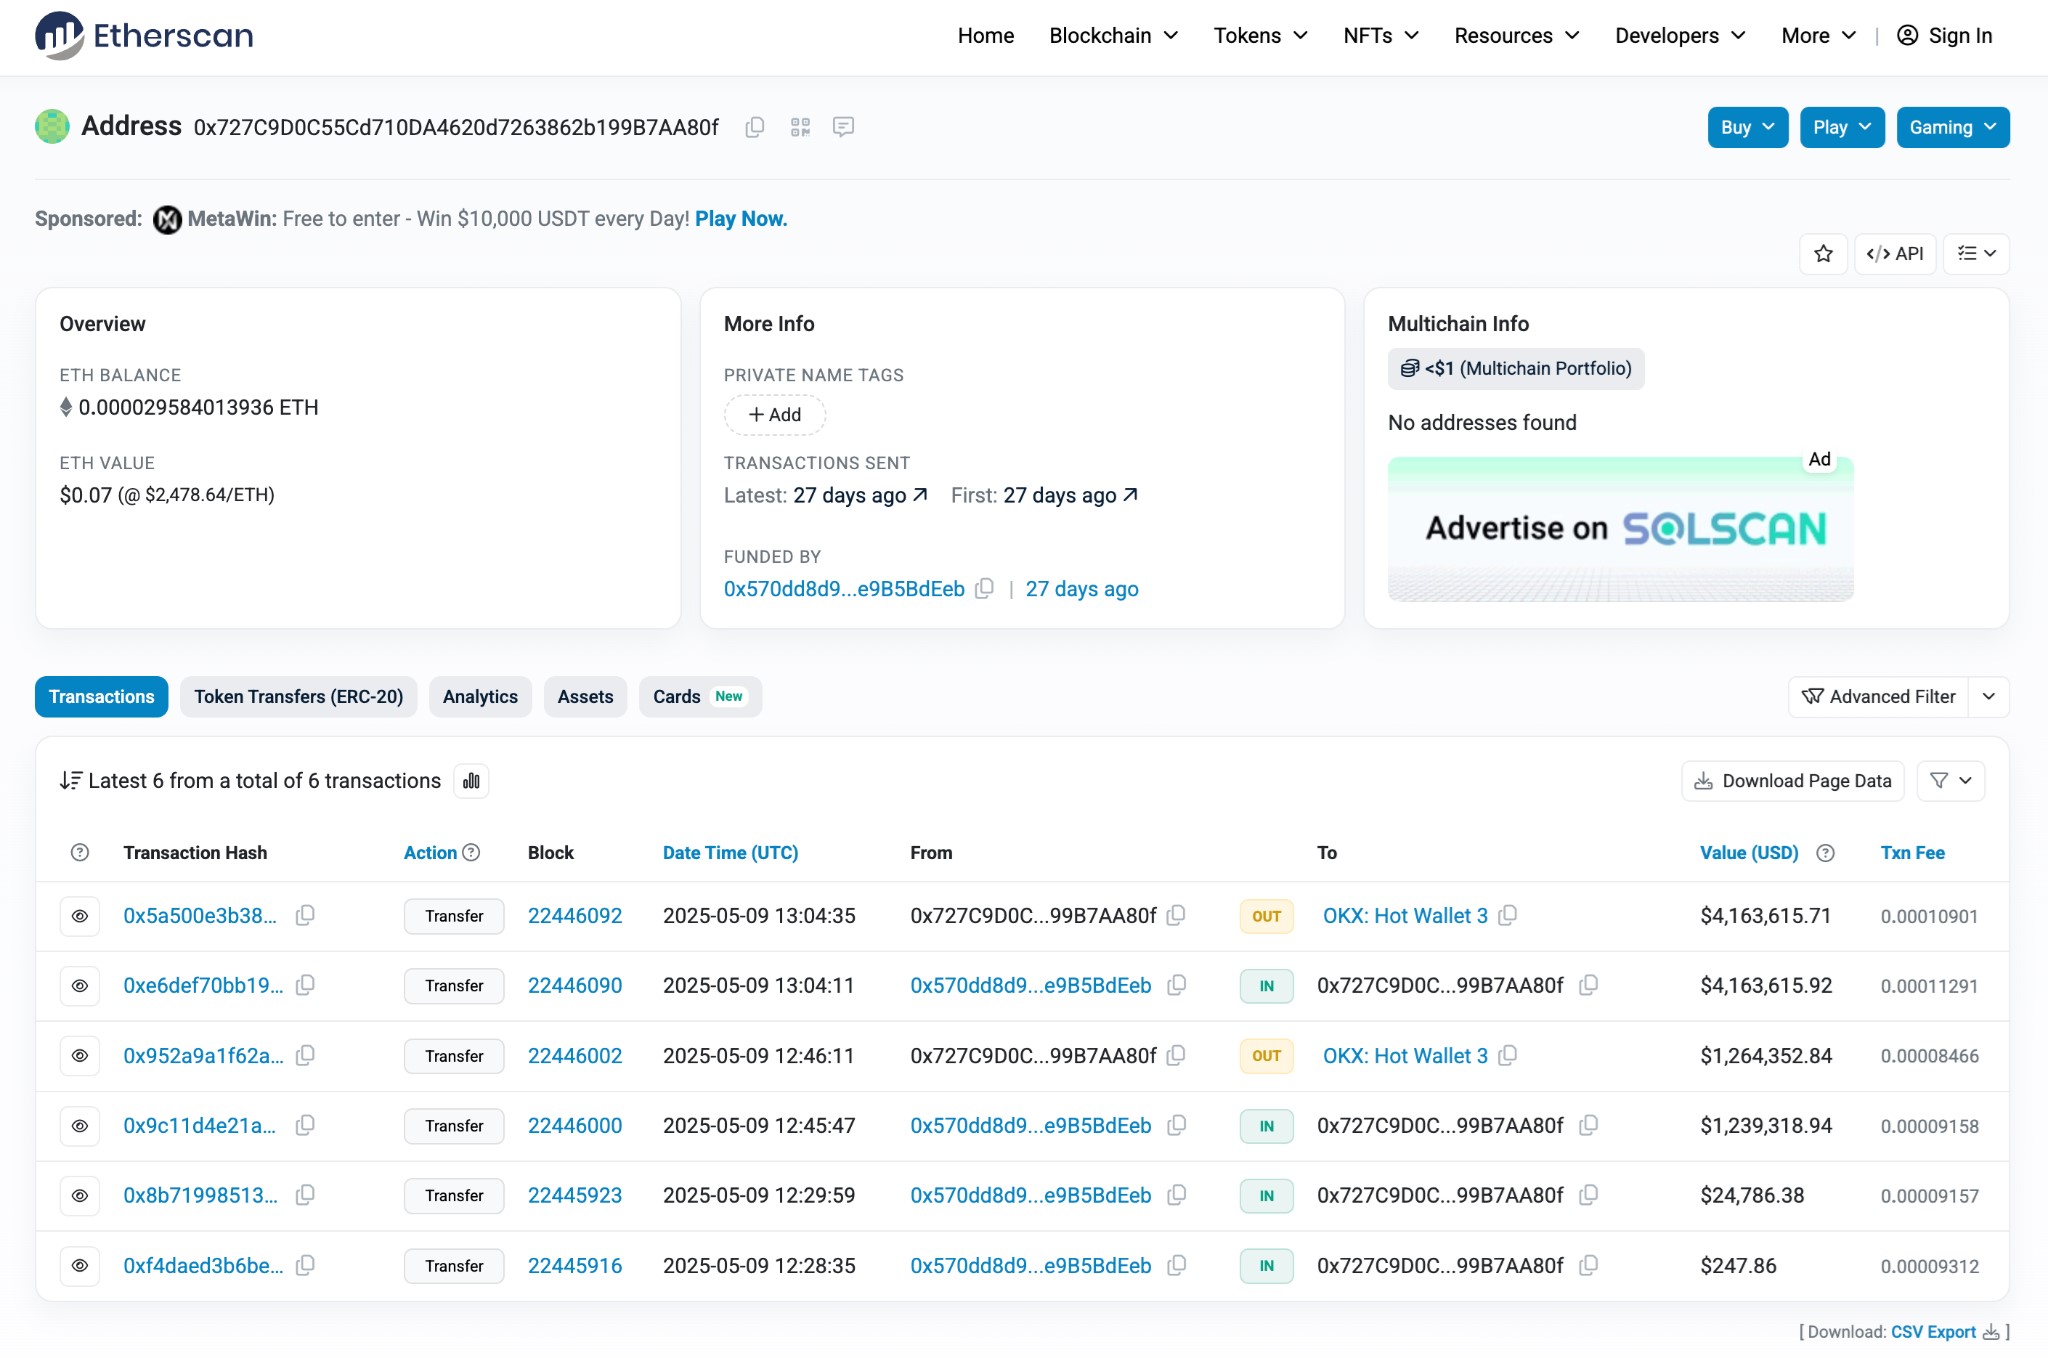Copy OKX Hot Wallet 3 address in block 22446092 row

click(x=1508, y=915)
